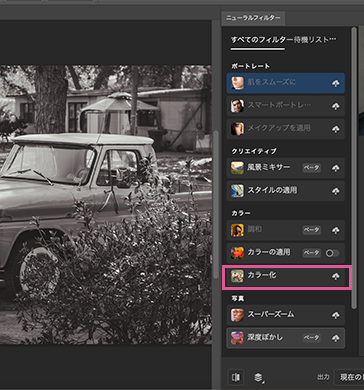Download the カラー化 filter via its cloud icon
Screen dimensions: 364x390
pyautogui.click(x=336, y=276)
